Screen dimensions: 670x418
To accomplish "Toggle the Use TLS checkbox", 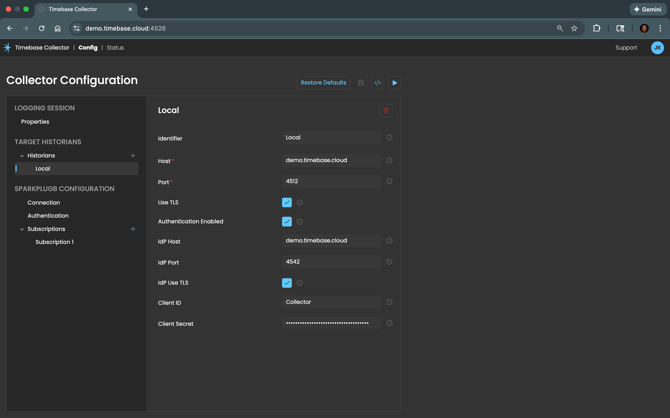I will 287,202.
